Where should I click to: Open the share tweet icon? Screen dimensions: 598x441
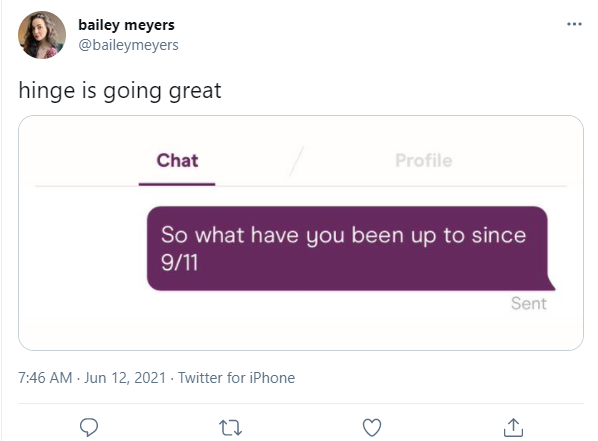(513, 427)
